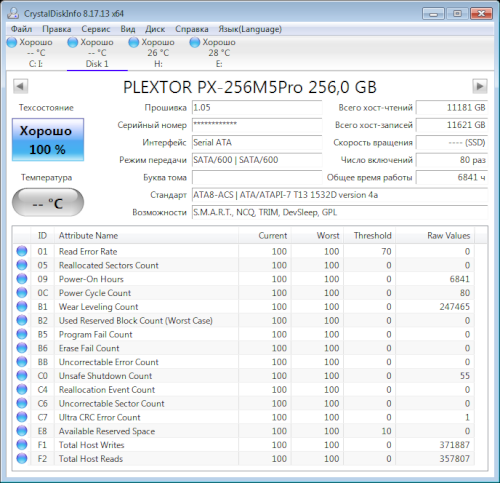The height and width of the screenshot is (483, 500).
Task: Open the Сервис menu
Action: pos(96,29)
